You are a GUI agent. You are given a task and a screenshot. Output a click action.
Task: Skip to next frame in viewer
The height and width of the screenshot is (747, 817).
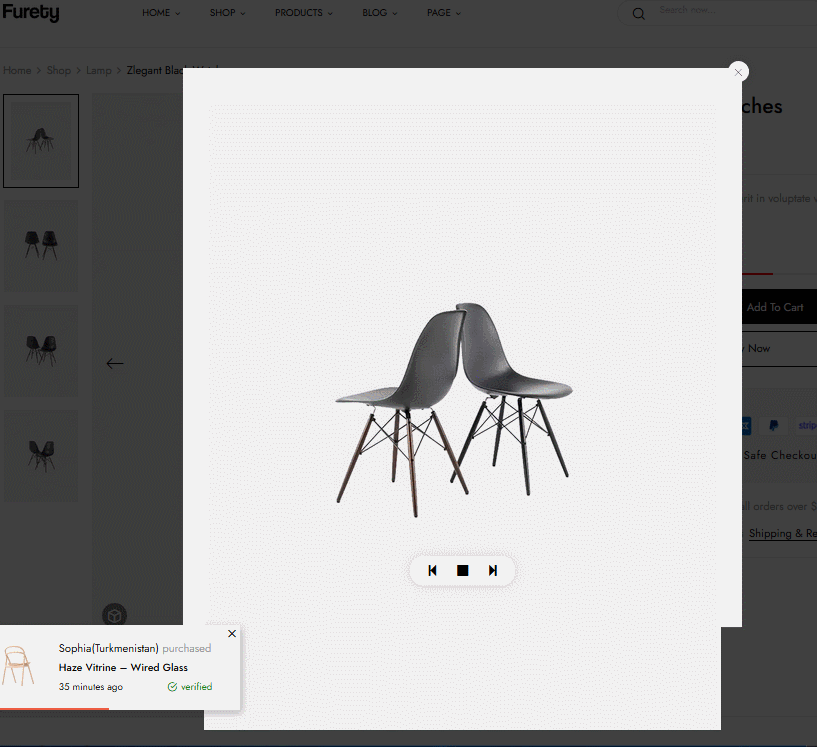[x=492, y=570]
